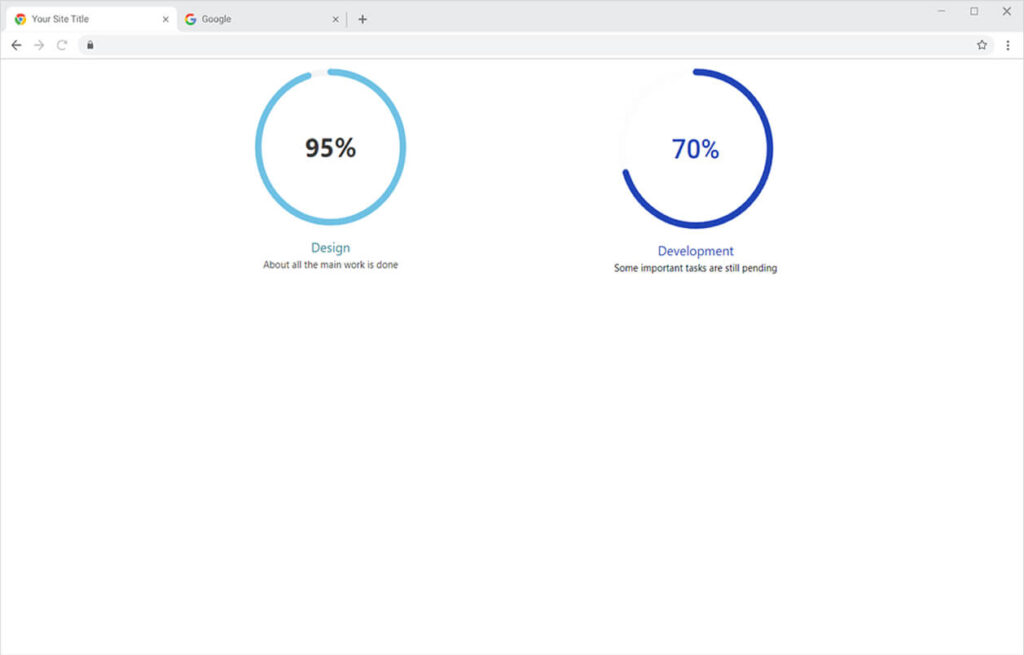The height and width of the screenshot is (655, 1024).
Task: Close the browser window
Action: click(x=1007, y=11)
